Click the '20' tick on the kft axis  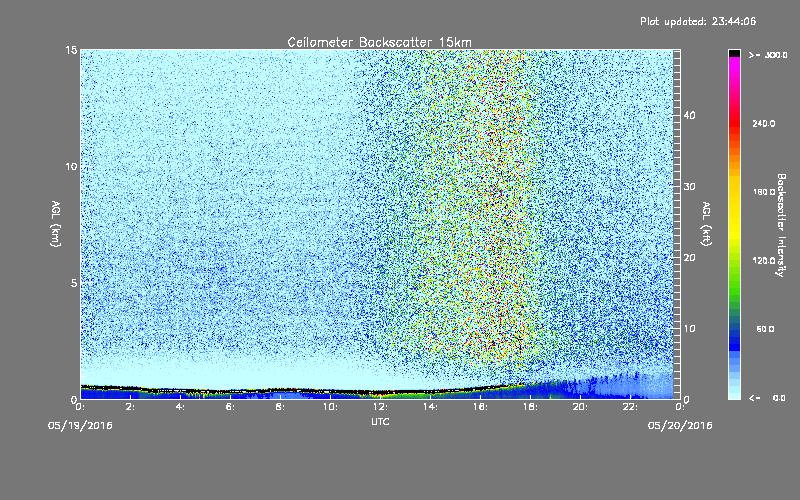click(689, 258)
